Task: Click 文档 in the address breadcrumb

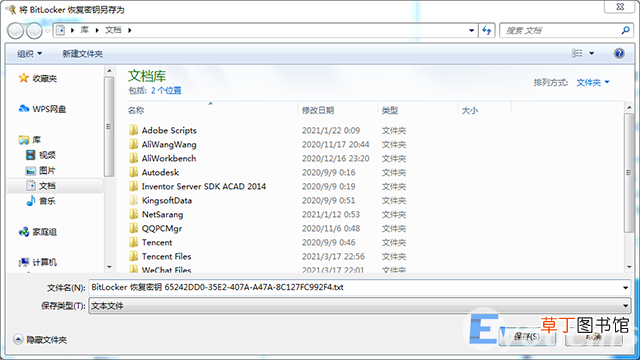Action: pyautogui.click(x=113, y=30)
